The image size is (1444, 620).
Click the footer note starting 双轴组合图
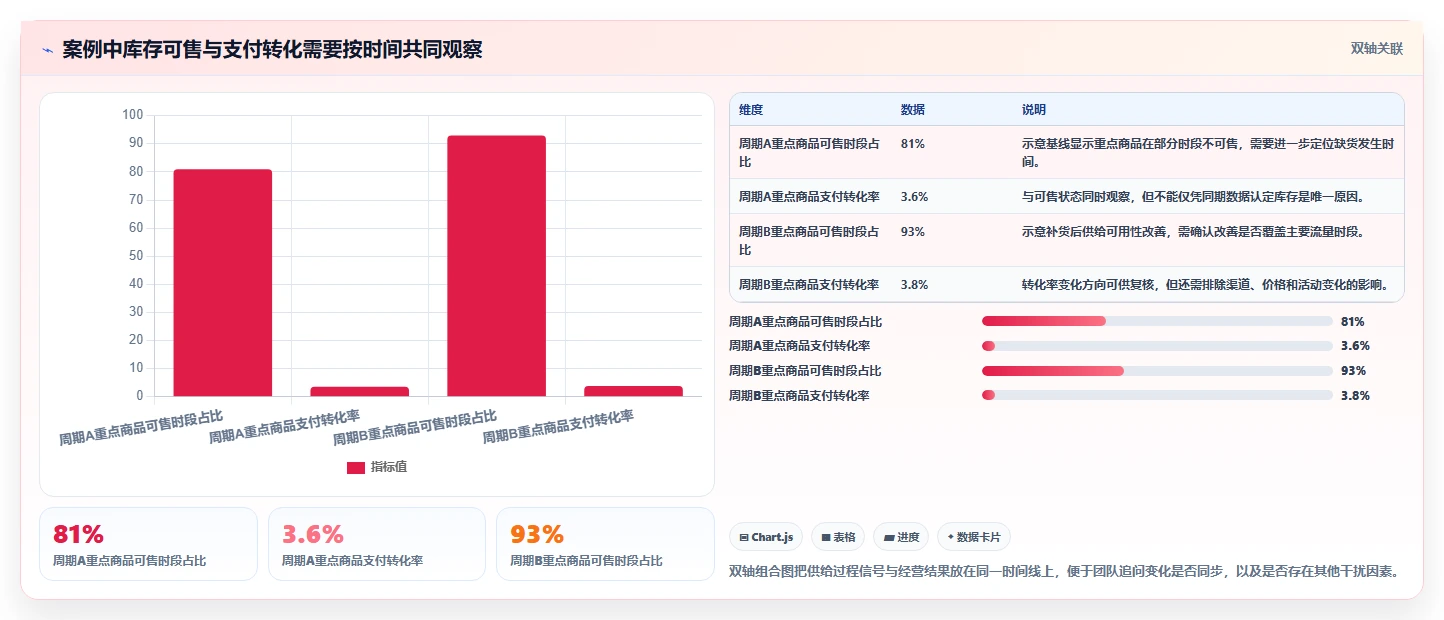1064,572
